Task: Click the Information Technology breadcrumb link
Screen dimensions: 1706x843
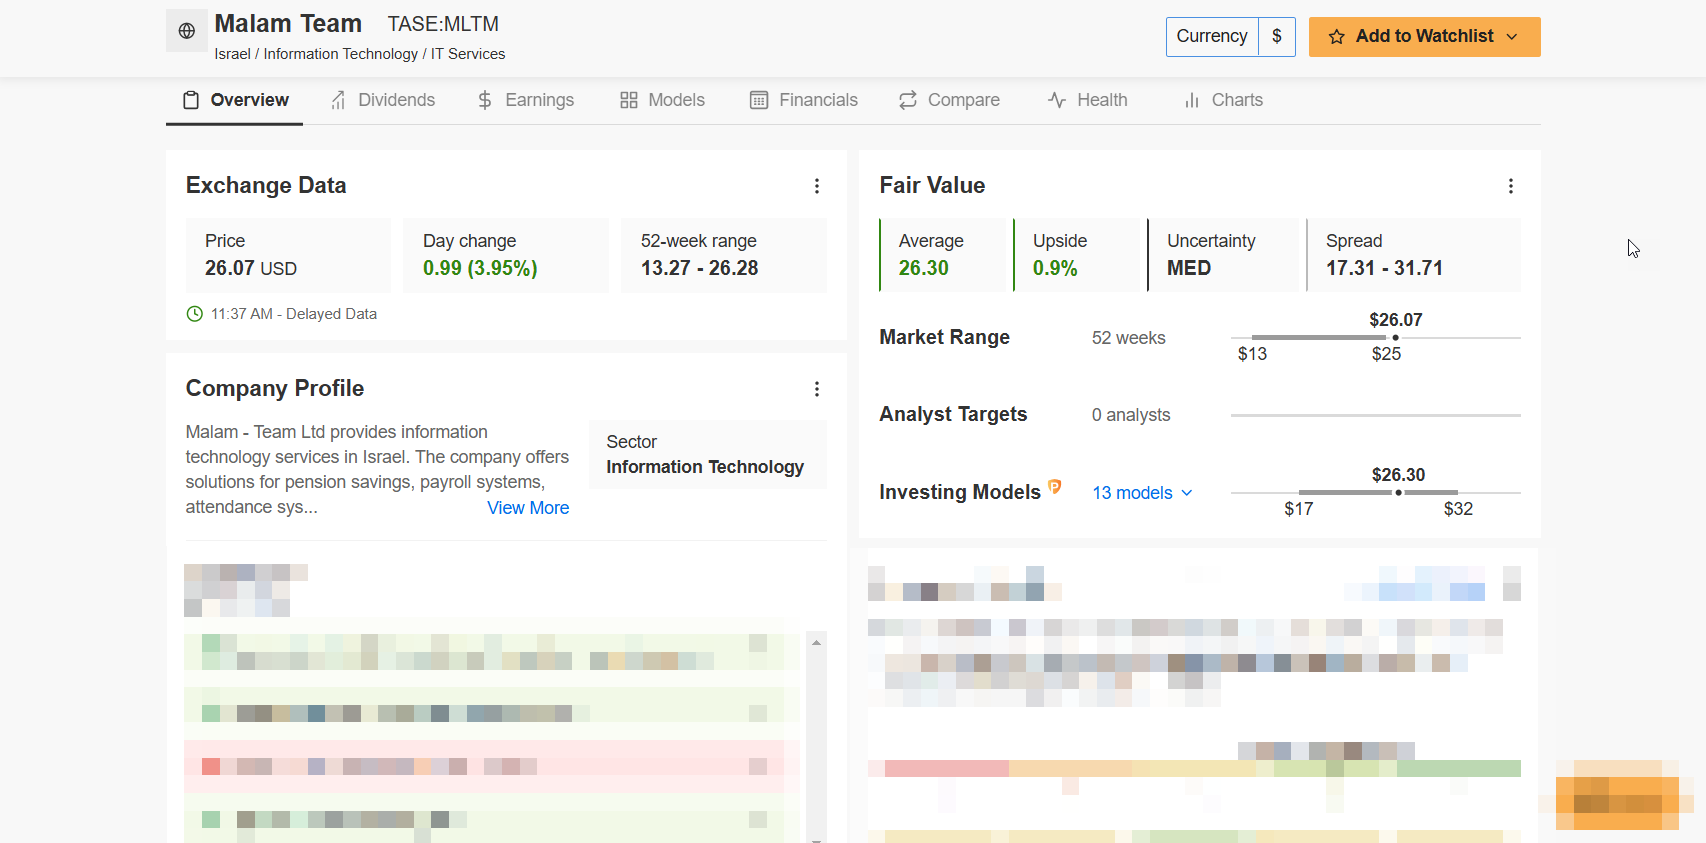Action: 341,54
